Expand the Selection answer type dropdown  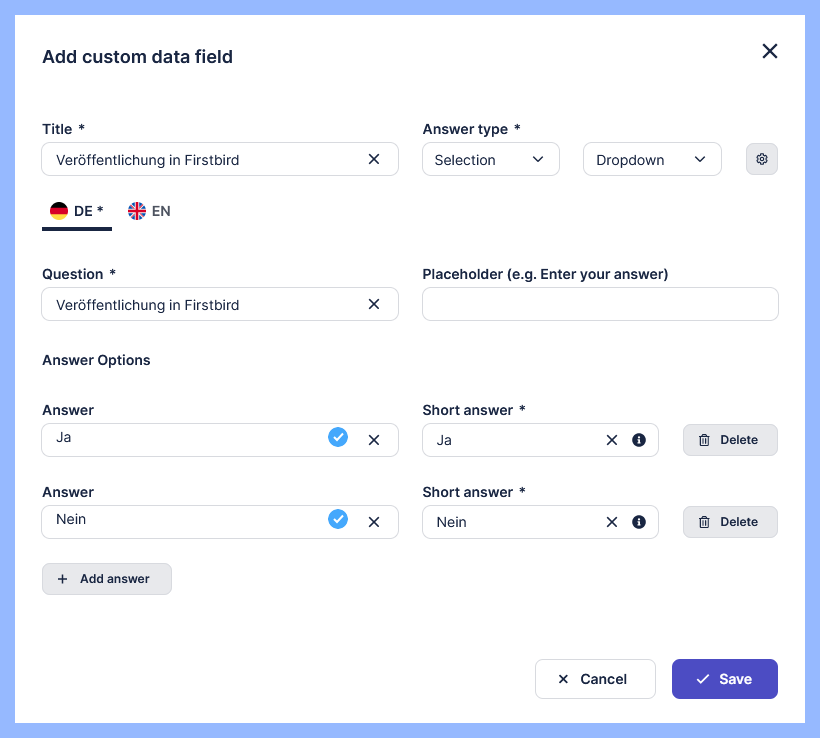point(490,160)
